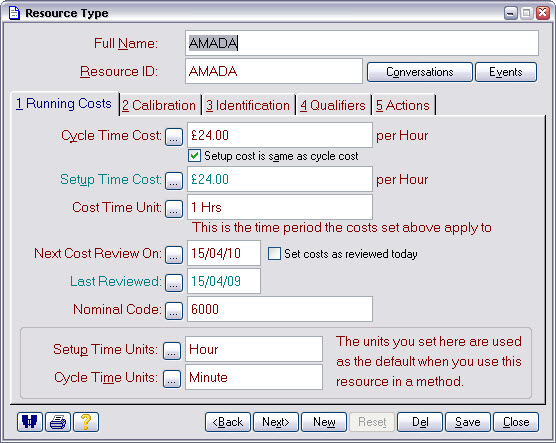Delete the resource with Del button
556x443 pixels.
pos(420,422)
